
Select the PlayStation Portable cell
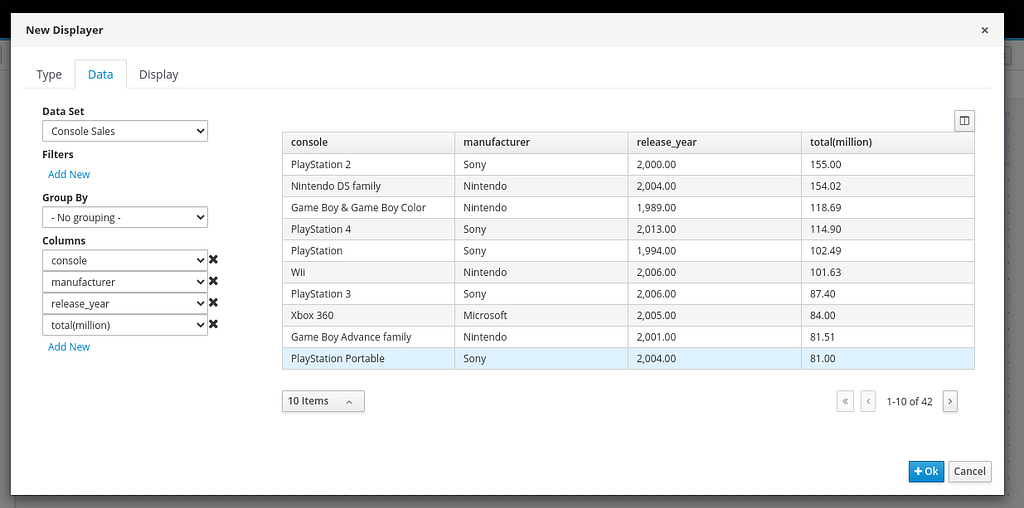(x=368, y=358)
